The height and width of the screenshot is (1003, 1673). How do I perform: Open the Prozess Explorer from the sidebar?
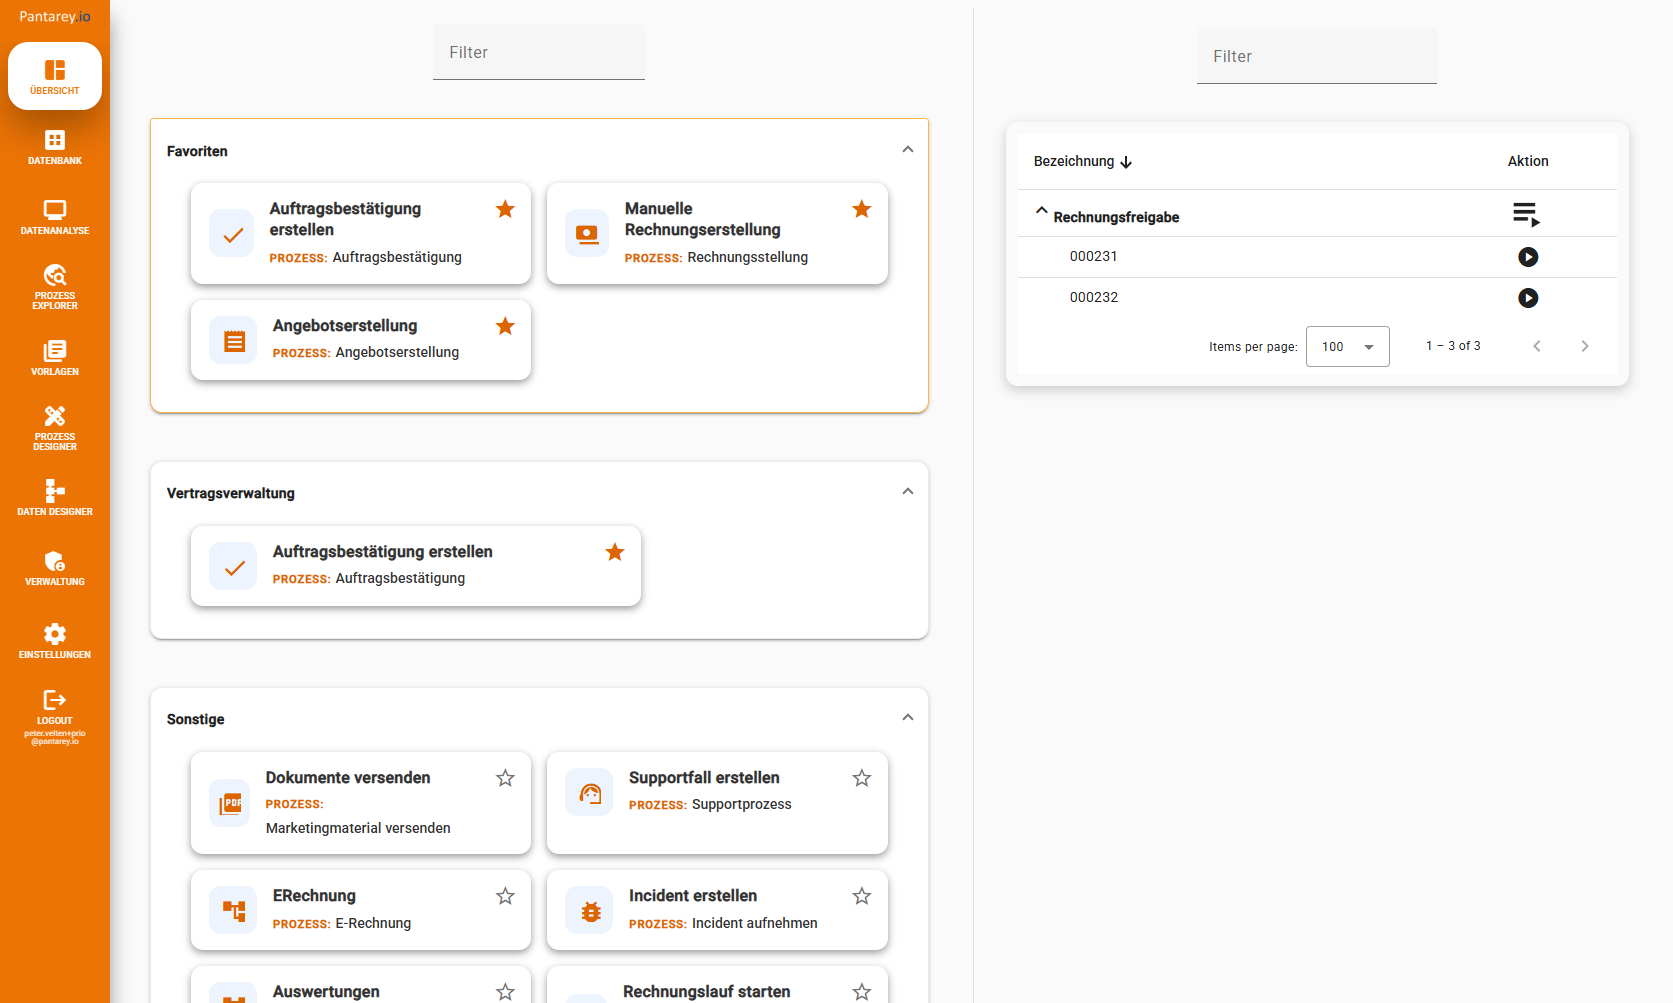(x=55, y=287)
